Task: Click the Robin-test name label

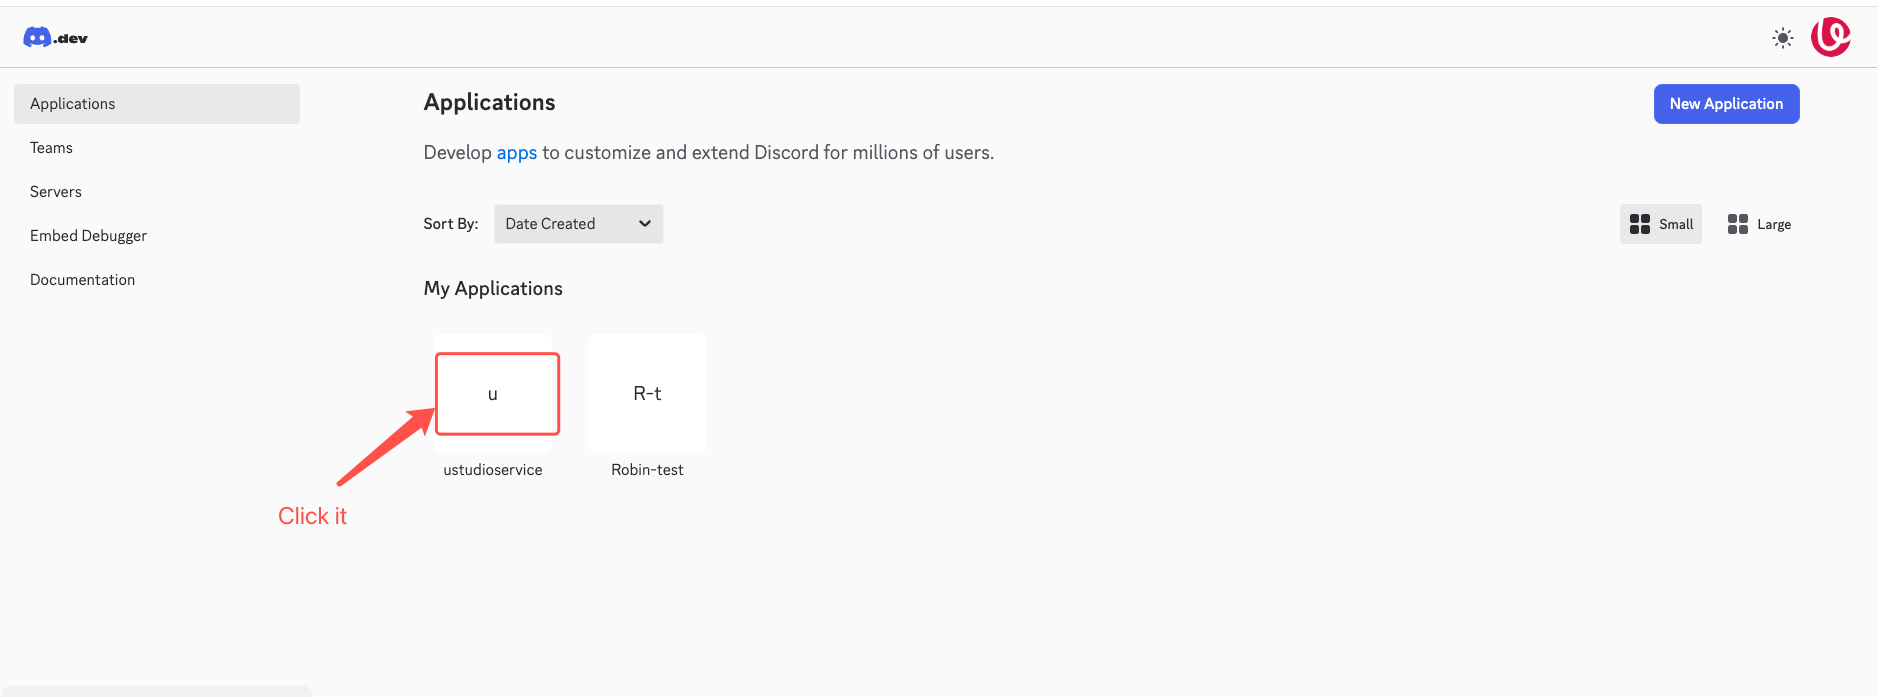Action: point(647,470)
